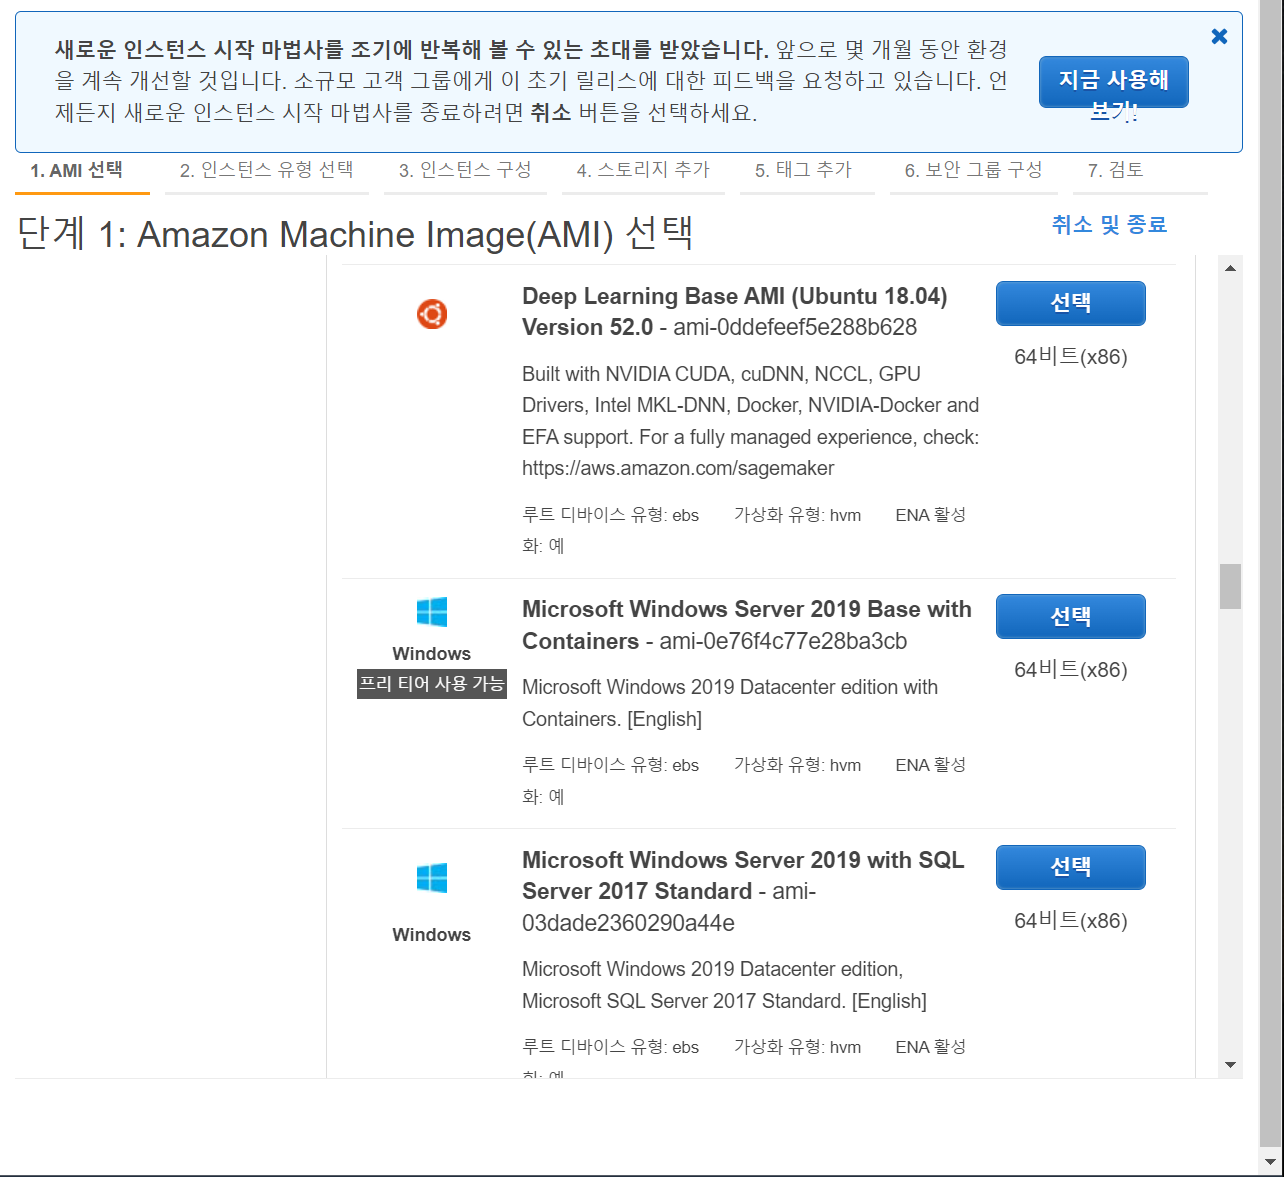Click the AMI list scroll down arrow
The width and height of the screenshot is (1284, 1177).
coord(1230,1065)
